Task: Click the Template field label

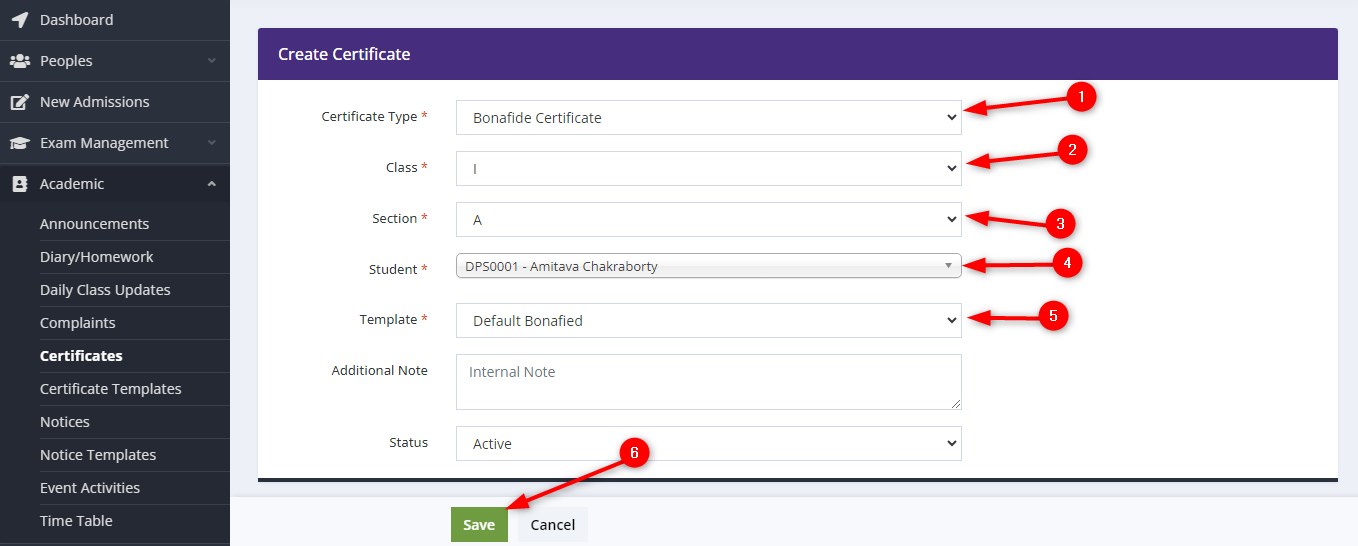Action: [388, 320]
